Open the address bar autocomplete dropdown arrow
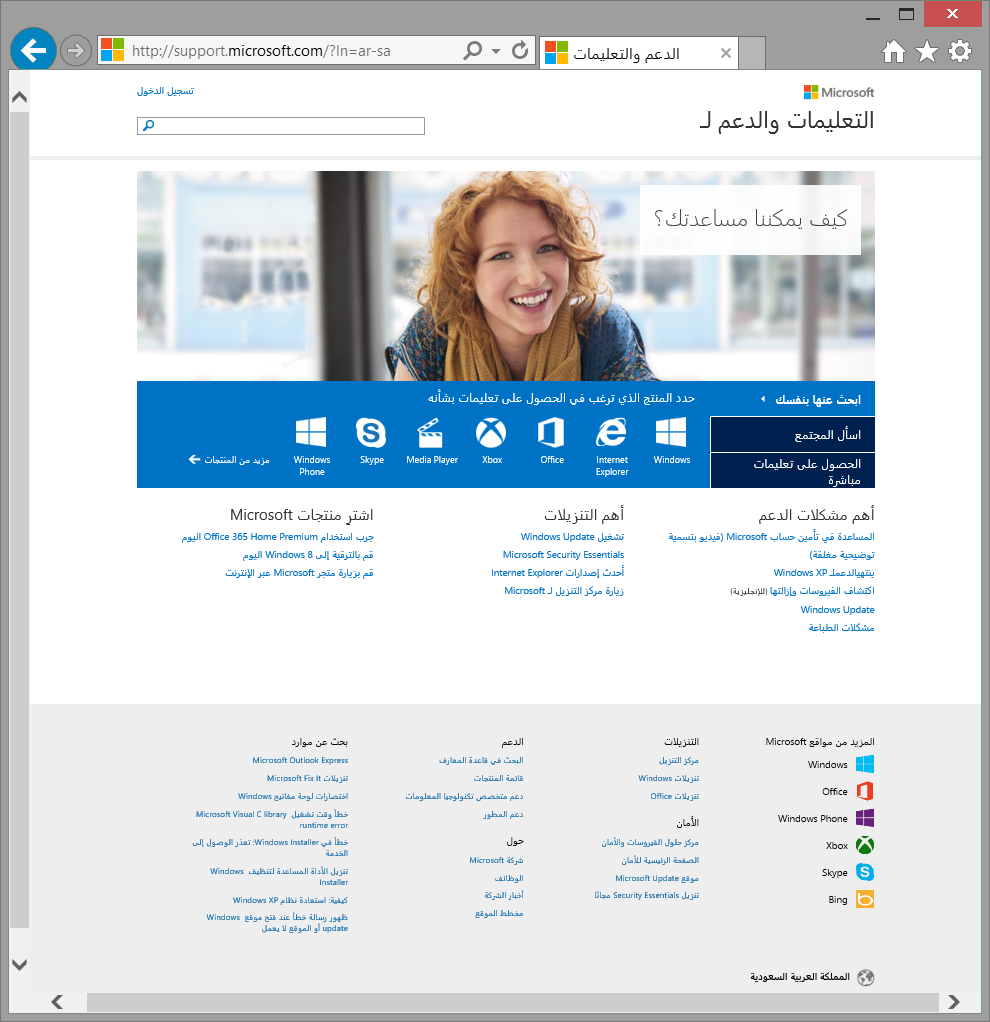The width and height of the screenshot is (990, 1022). [496, 51]
